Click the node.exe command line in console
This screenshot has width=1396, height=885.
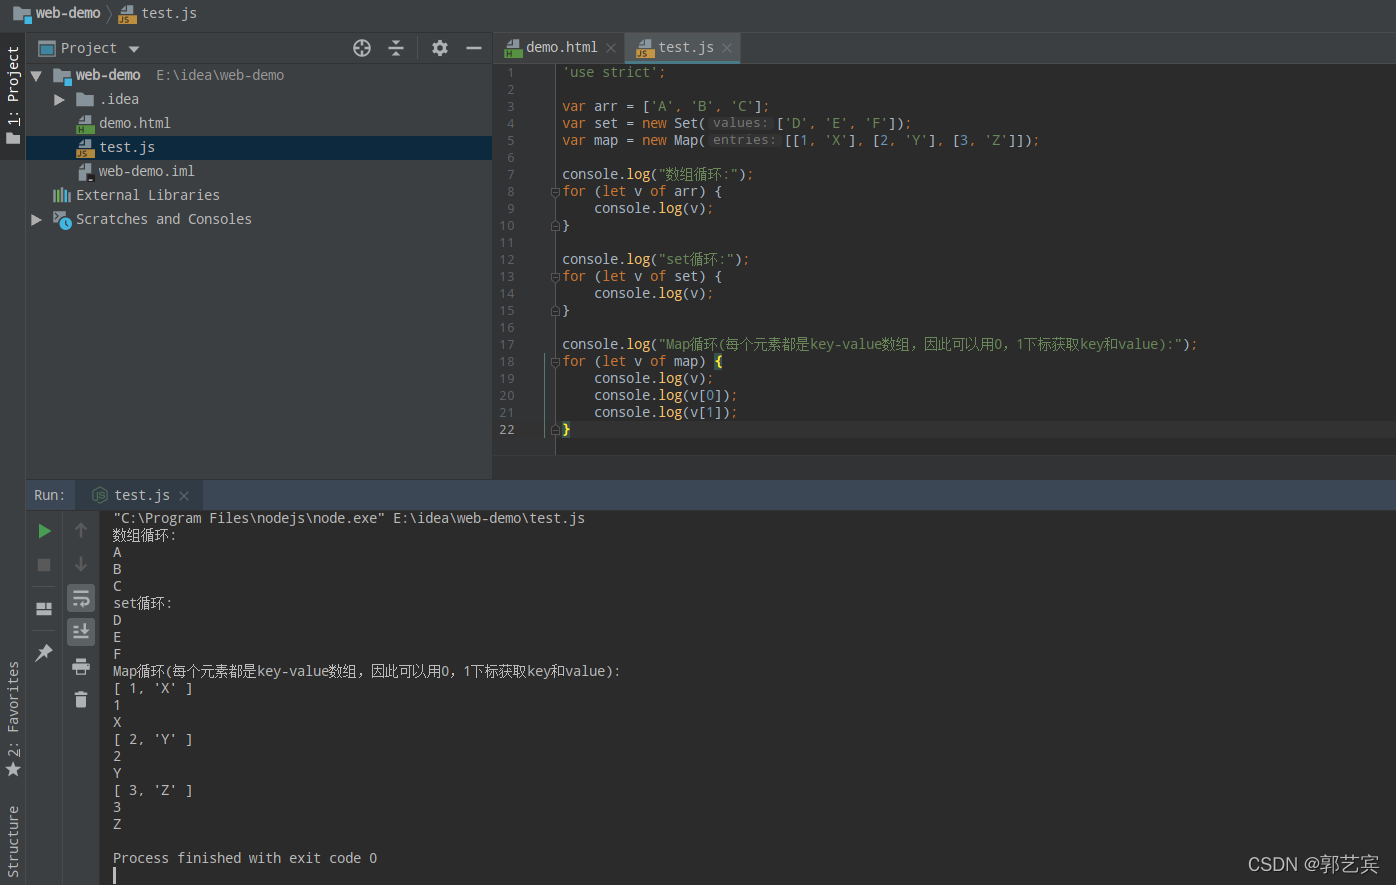(x=349, y=518)
